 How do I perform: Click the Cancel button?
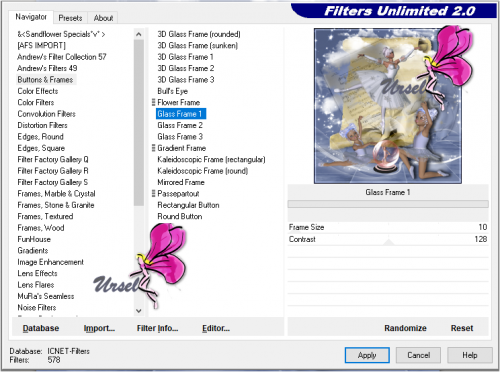(418, 355)
